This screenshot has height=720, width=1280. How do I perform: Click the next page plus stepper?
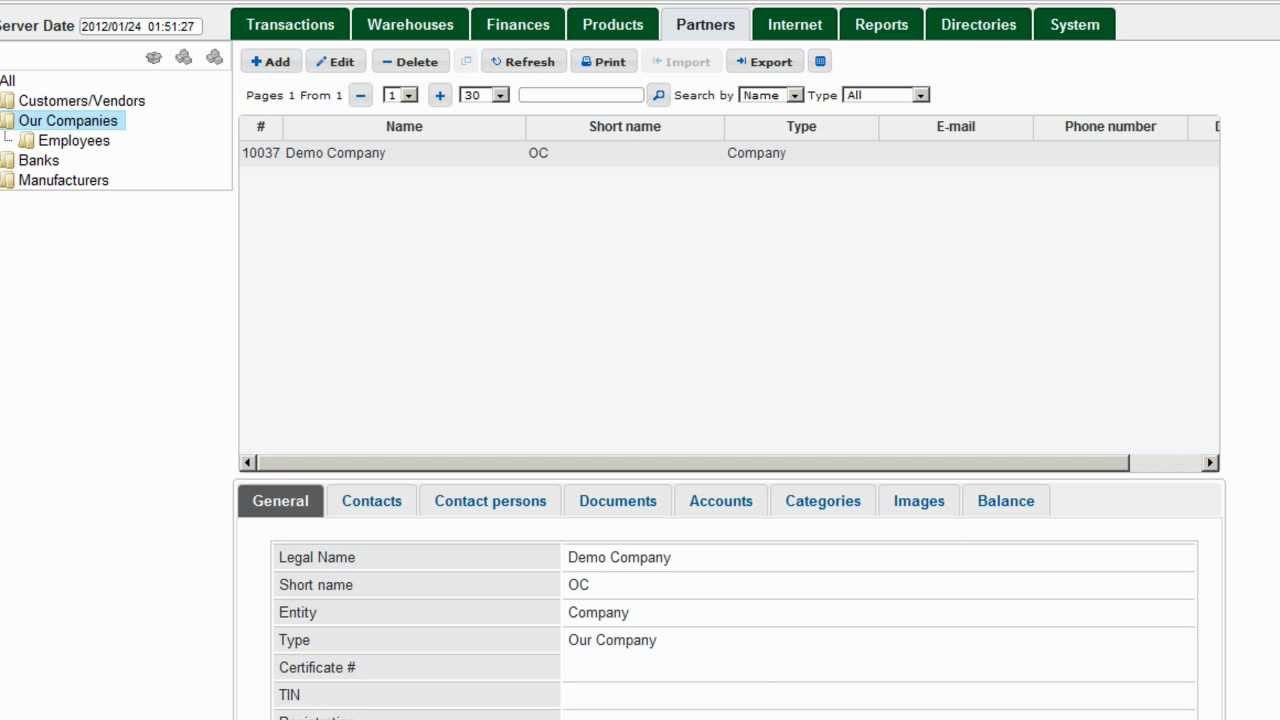(x=440, y=95)
